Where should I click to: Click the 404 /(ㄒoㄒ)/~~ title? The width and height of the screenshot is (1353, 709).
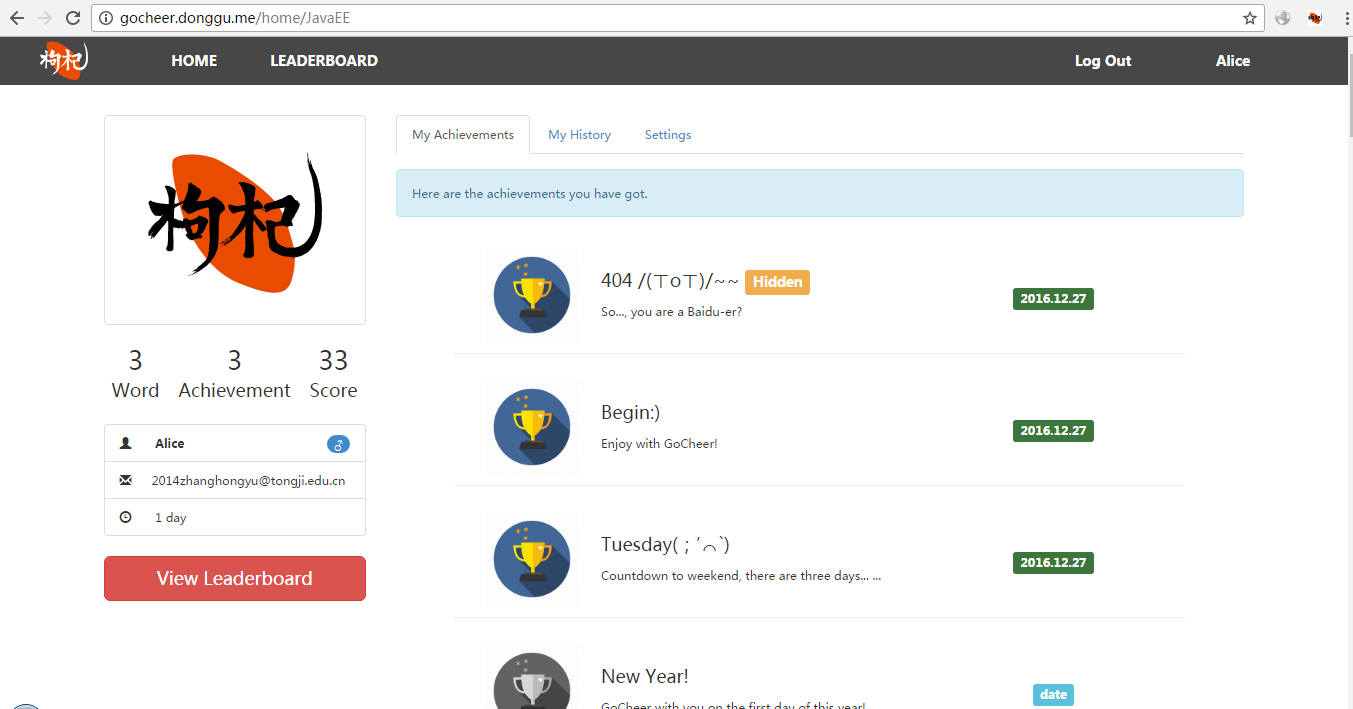click(x=670, y=281)
